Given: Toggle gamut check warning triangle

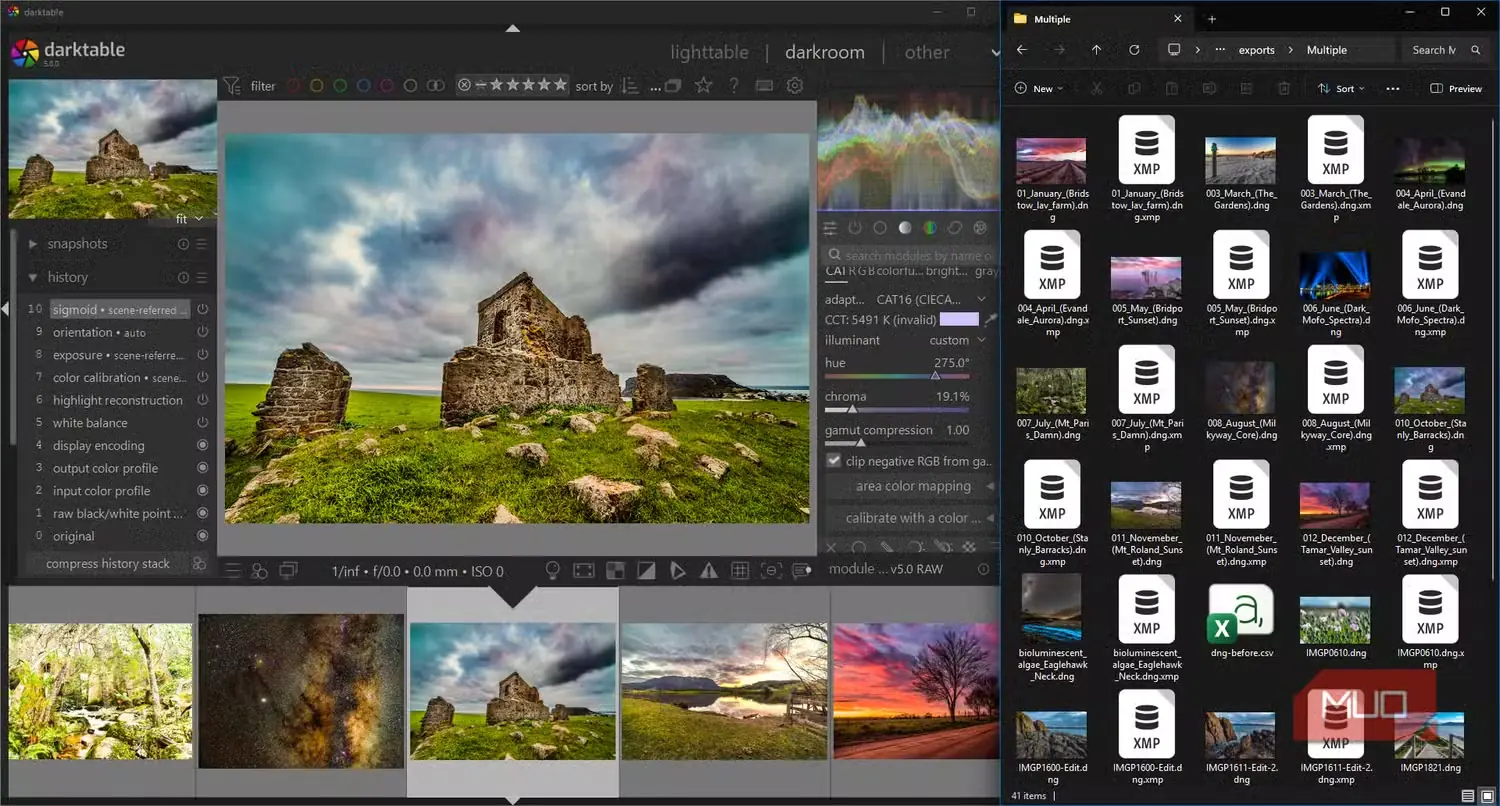Looking at the screenshot, I should 709,571.
